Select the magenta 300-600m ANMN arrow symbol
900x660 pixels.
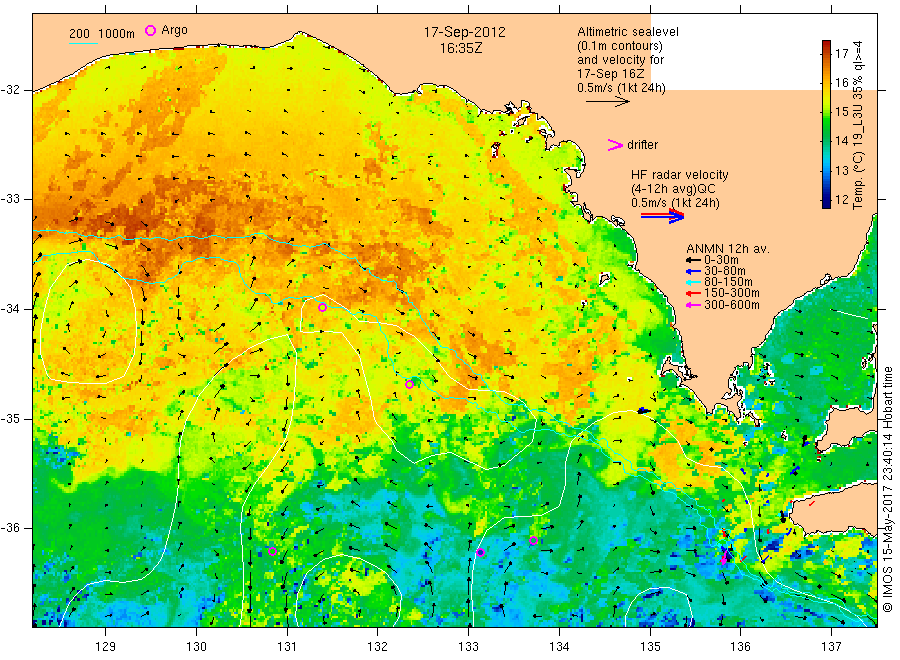click(x=693, y=305)
